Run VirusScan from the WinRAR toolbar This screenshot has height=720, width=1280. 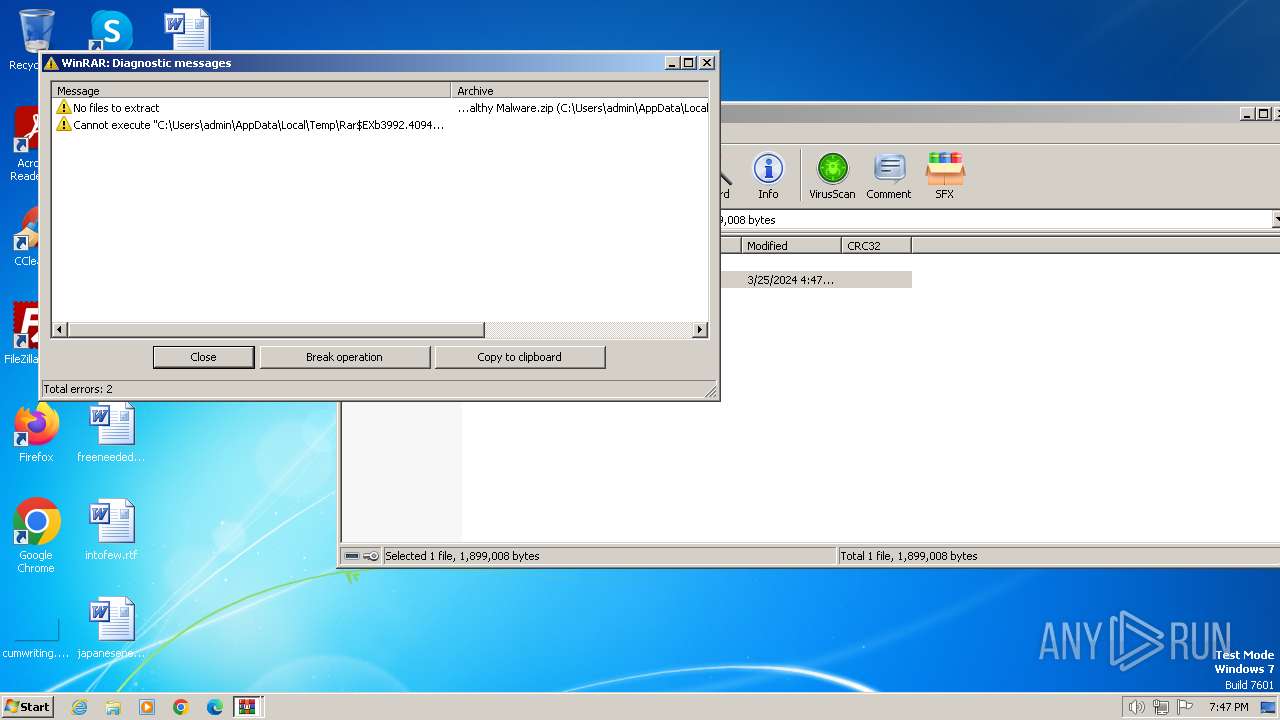(x=832, y=176)
